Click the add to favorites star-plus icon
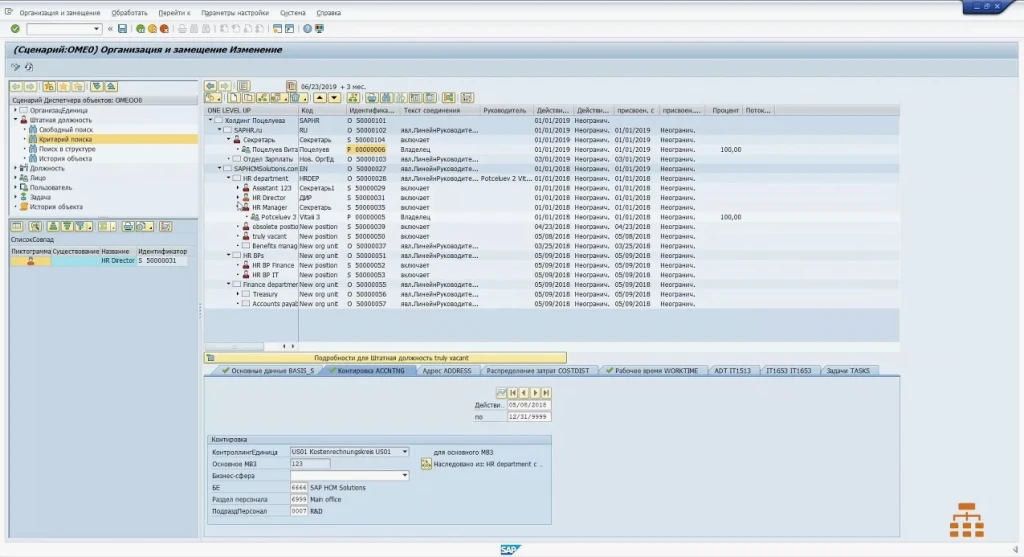 pos(49,86)
